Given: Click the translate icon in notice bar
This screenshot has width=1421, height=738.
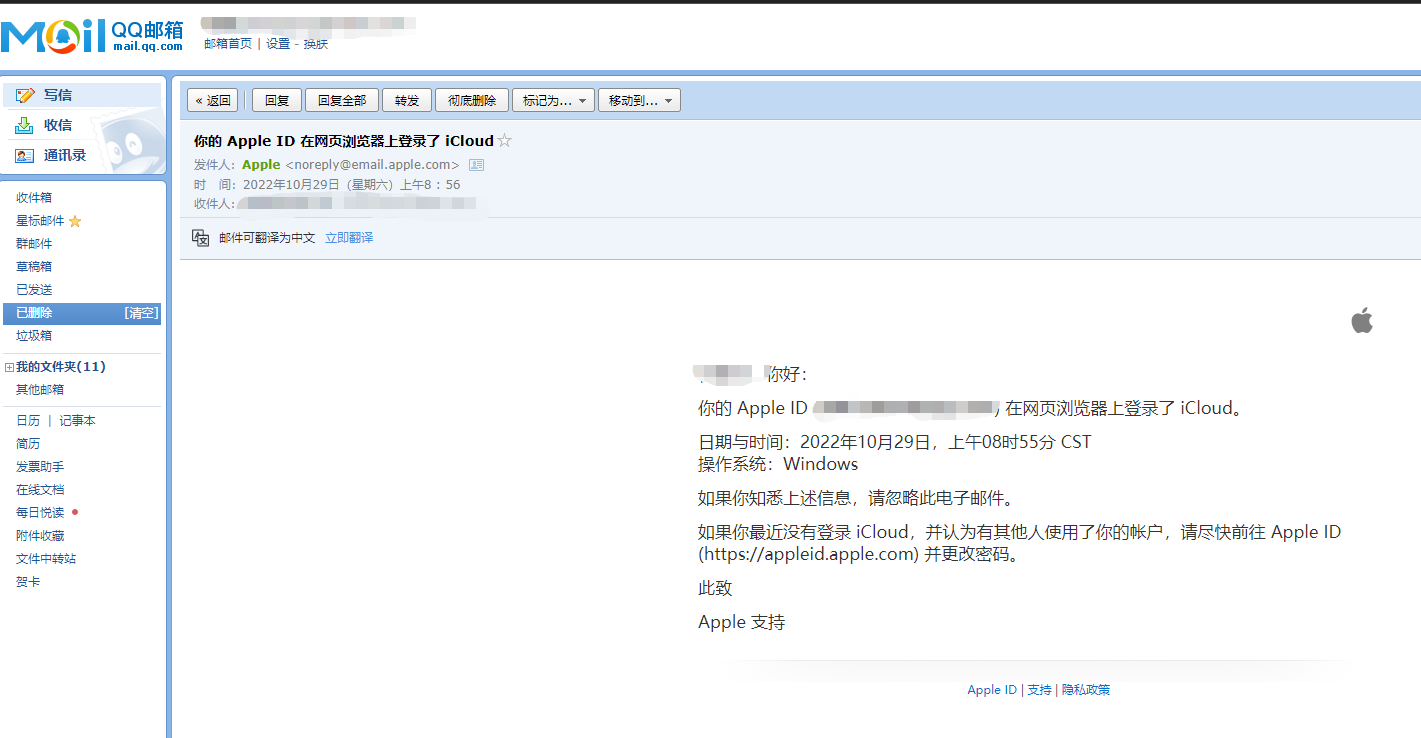Looking at the screenshot, I should (x=200, y=238).
